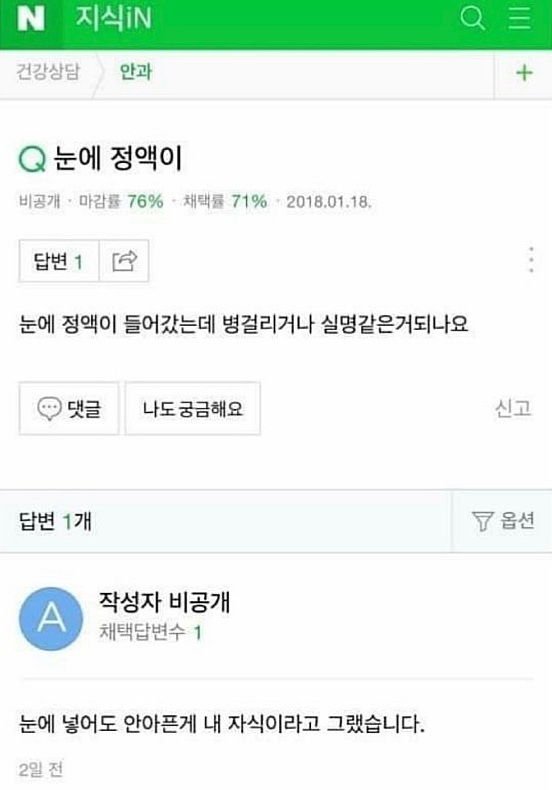The image size is (552, 790).
Task: Click the 답변 1개 section header
Action: point(55,521)
